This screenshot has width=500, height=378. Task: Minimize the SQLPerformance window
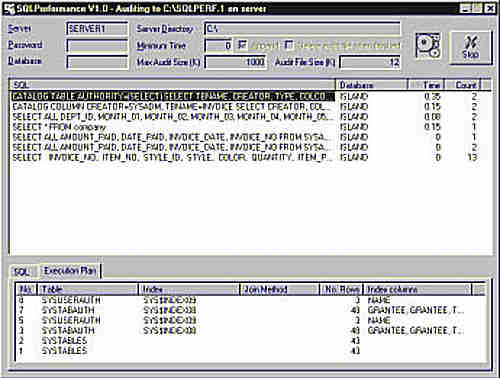point(465,9)
